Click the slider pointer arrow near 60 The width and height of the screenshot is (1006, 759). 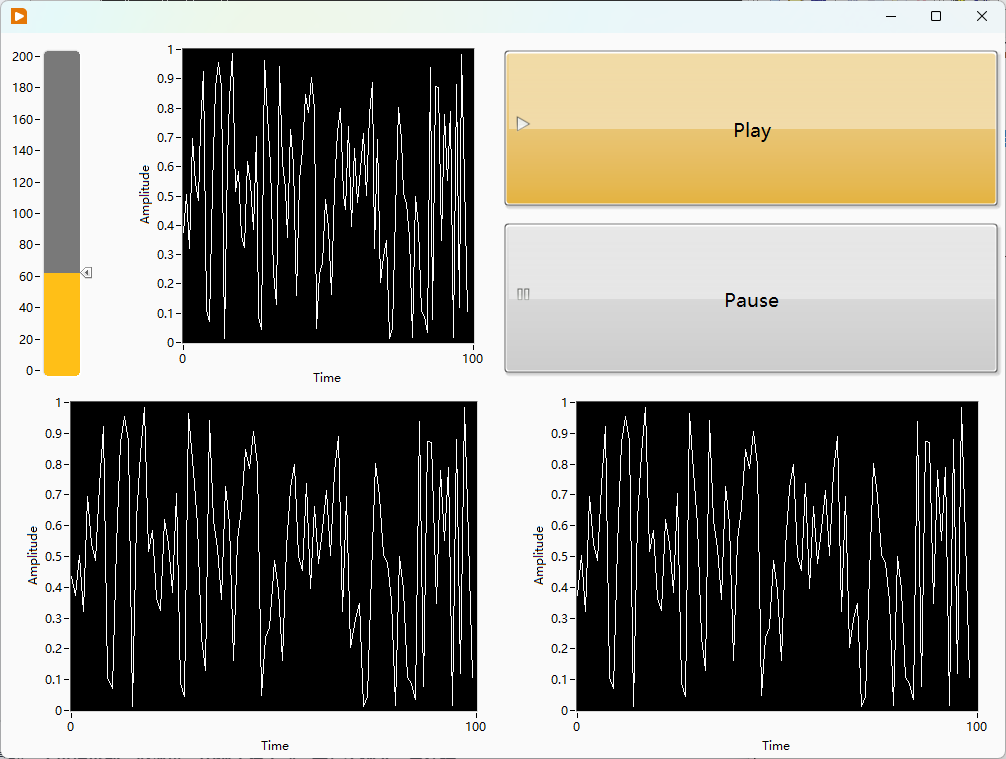point(87,273)
